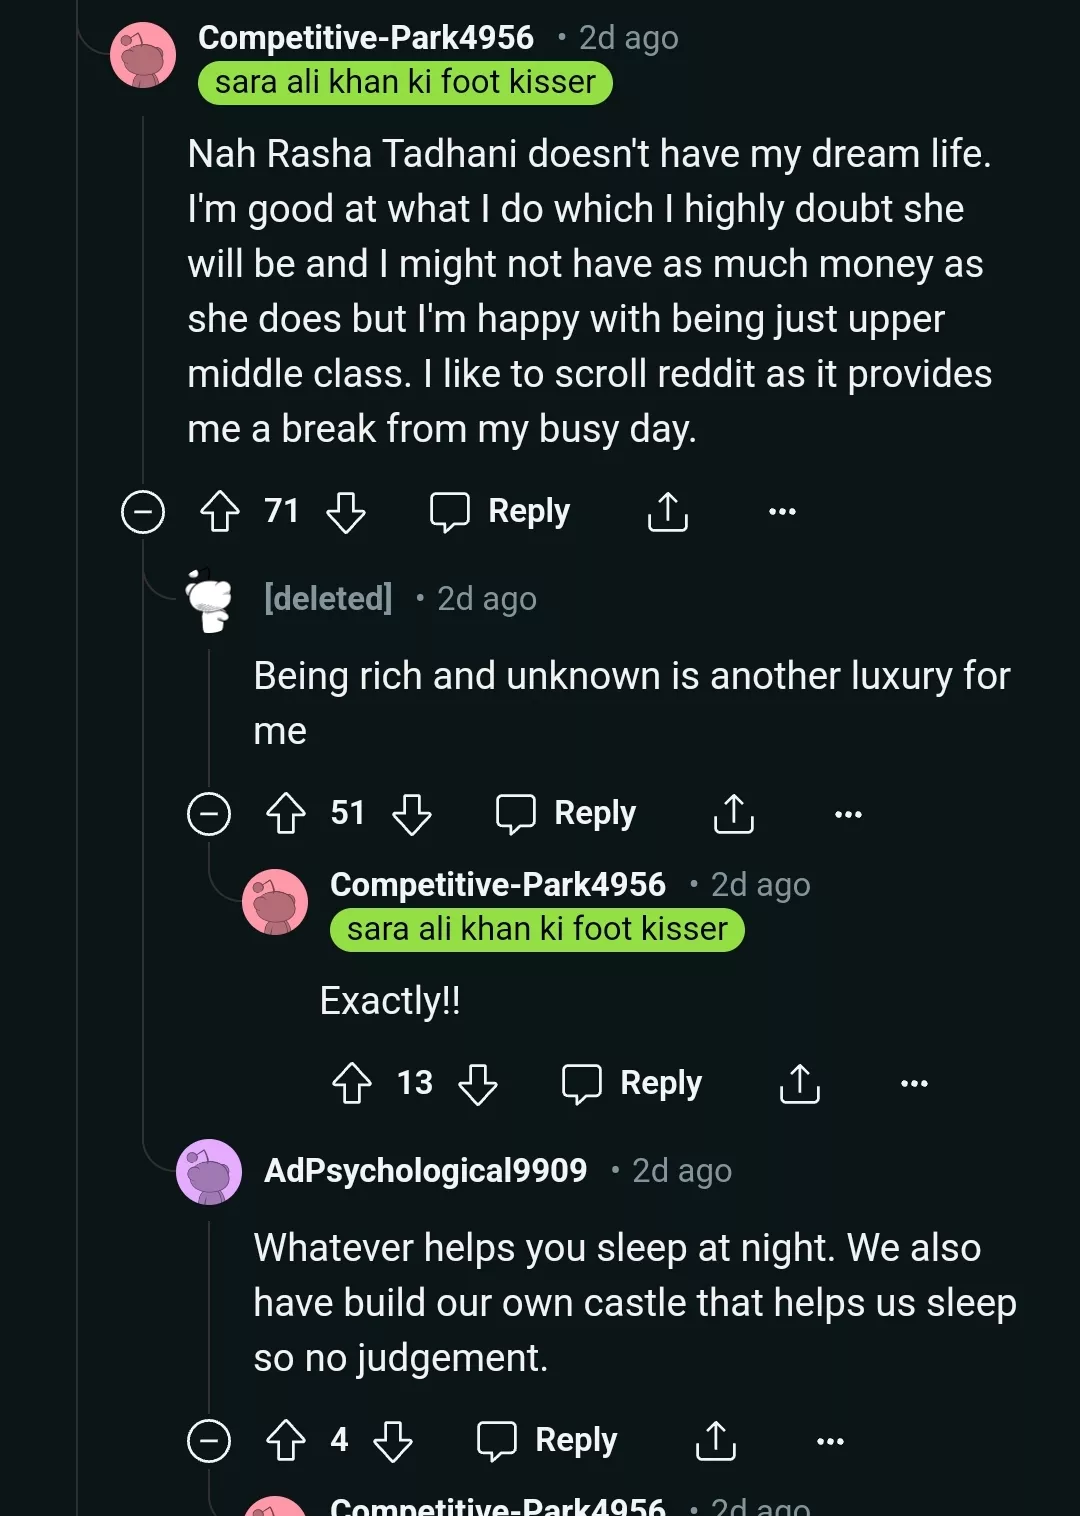Share the "Exactly!!" comment
1080x1516 pixels.
pos(800,1083)
